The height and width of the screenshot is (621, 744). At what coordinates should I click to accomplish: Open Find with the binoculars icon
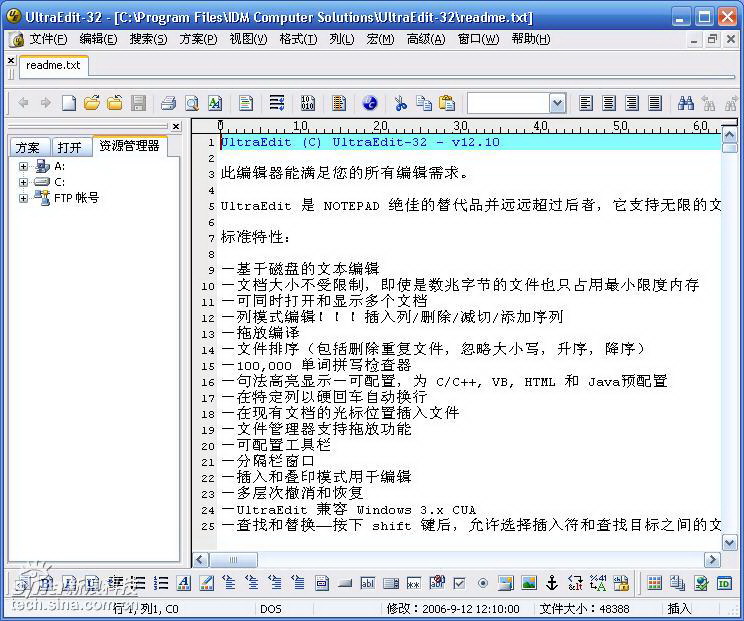pyautogui.click(x=686, y=103)
